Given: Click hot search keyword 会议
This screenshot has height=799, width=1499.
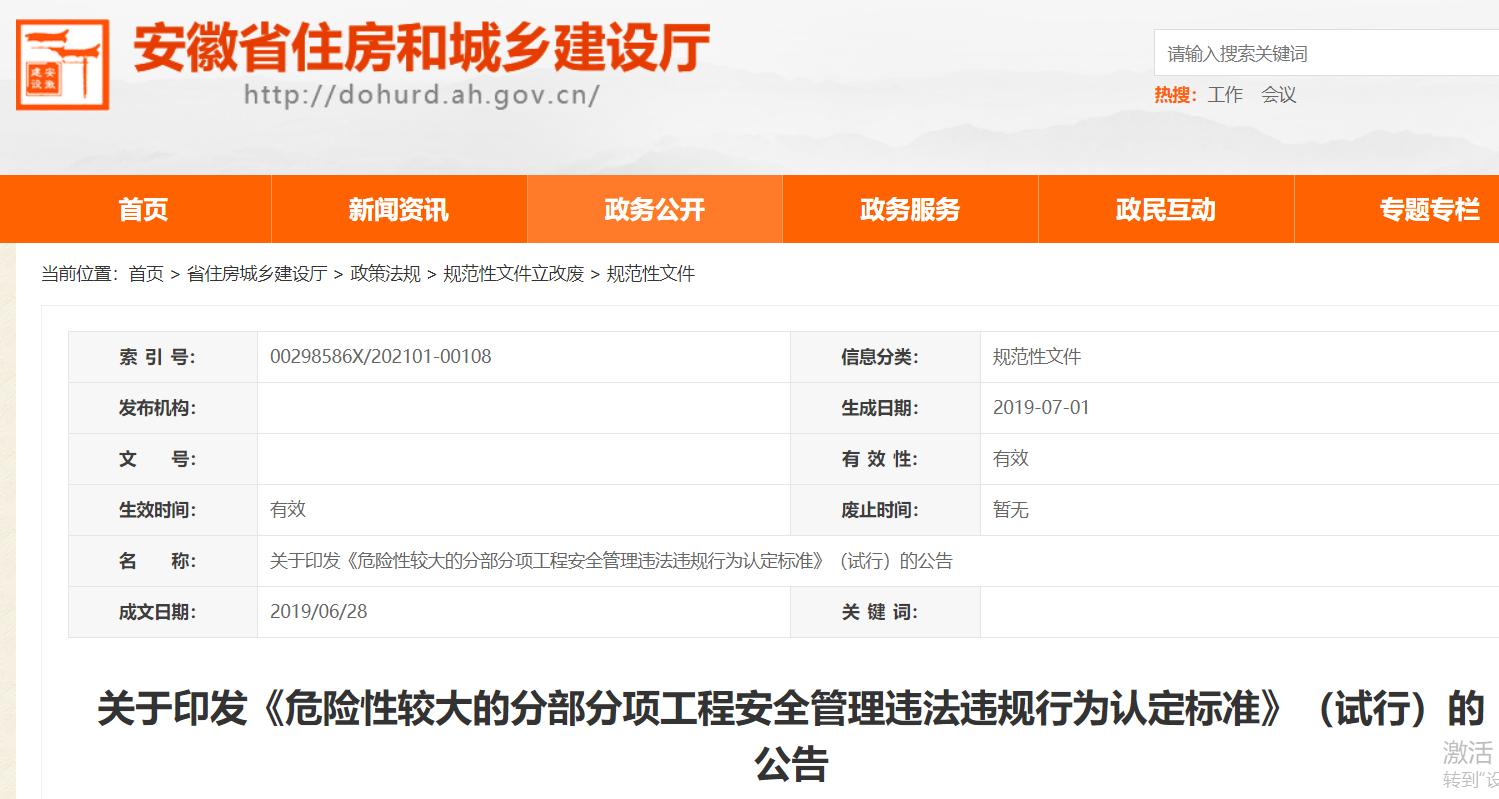Looking at the screenshot, I should [x=1277, y=95].
